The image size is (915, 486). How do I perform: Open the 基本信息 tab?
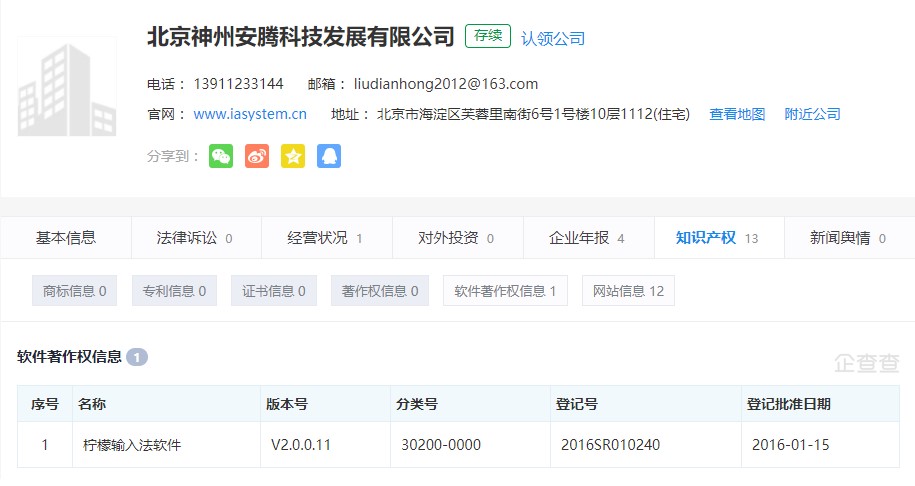point(66,237)
